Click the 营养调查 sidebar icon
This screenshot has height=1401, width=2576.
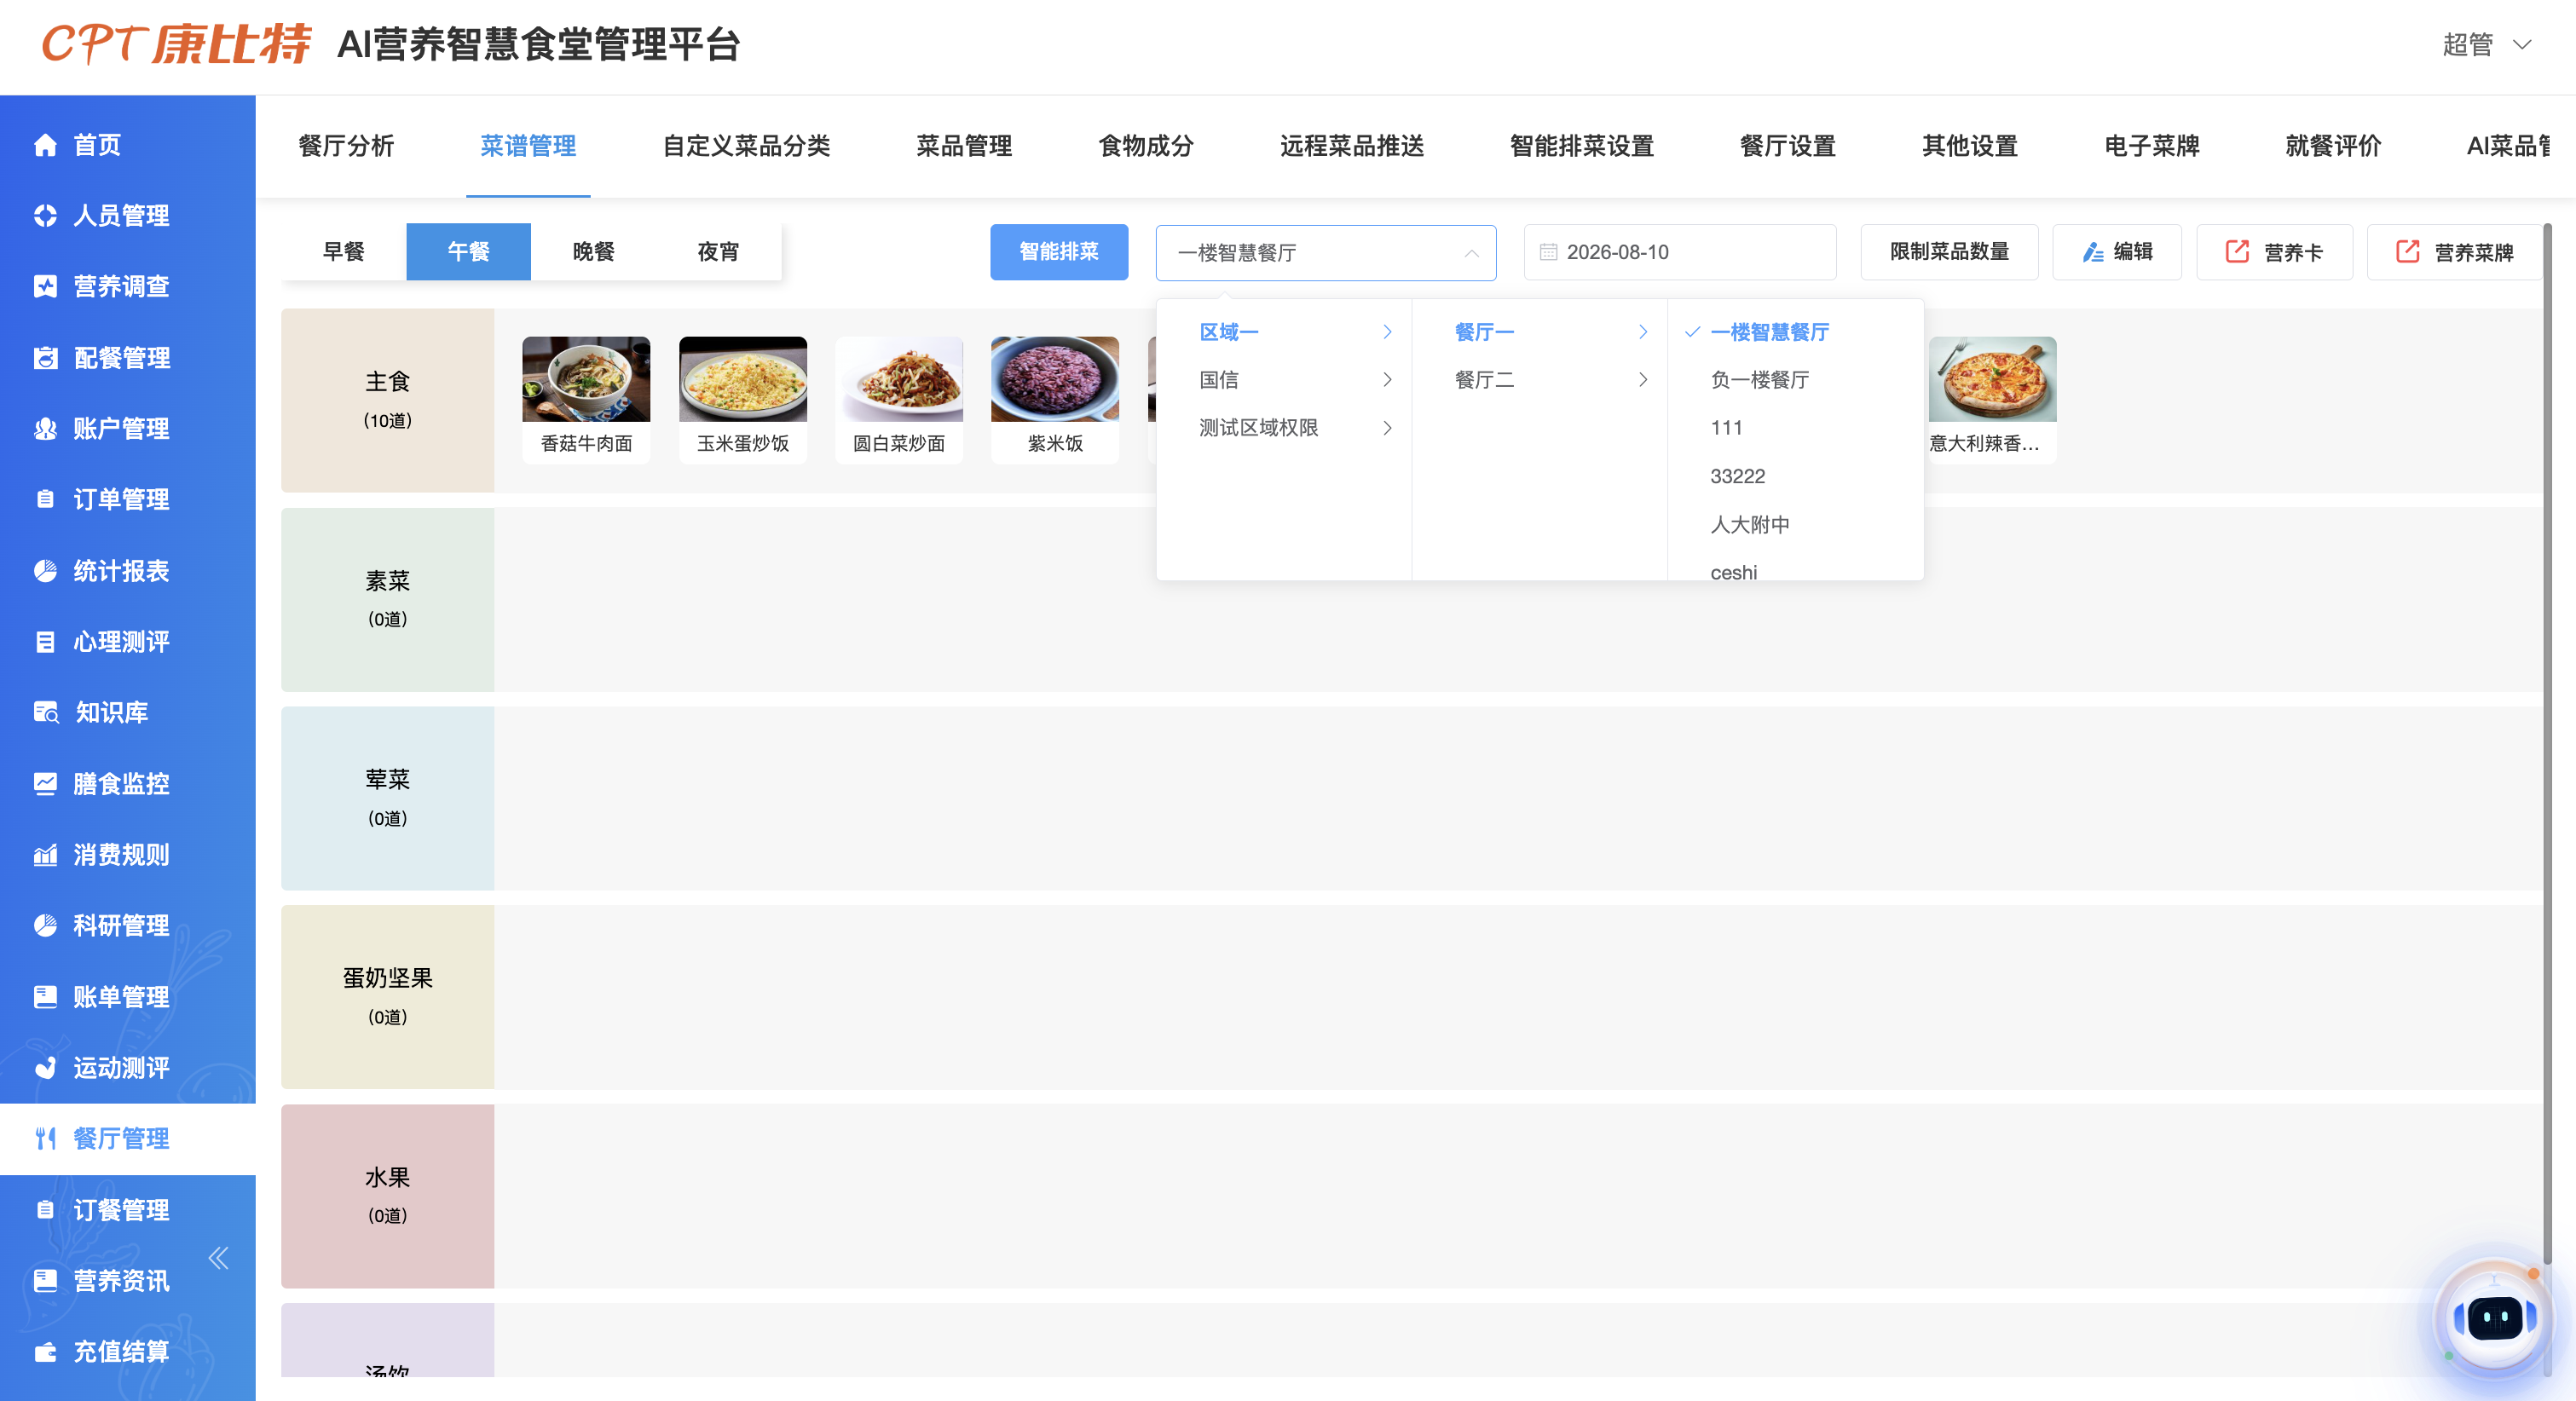[45, 287]
